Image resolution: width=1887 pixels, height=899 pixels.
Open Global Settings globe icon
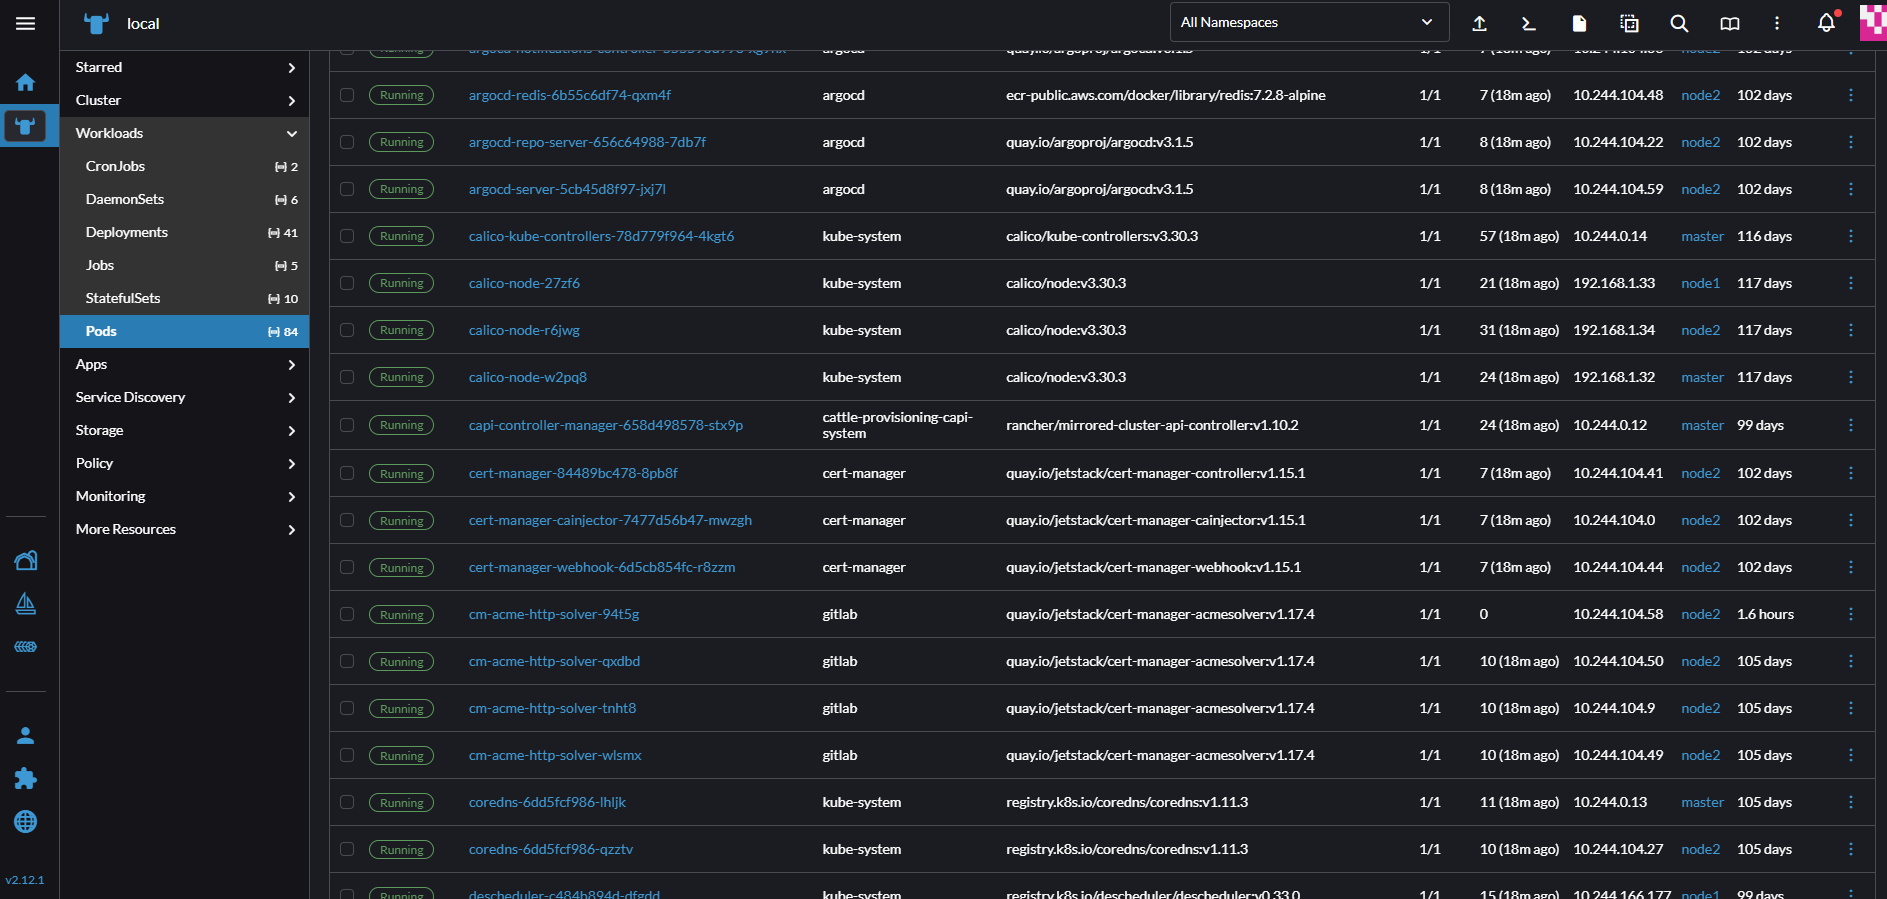click(26, 821)
